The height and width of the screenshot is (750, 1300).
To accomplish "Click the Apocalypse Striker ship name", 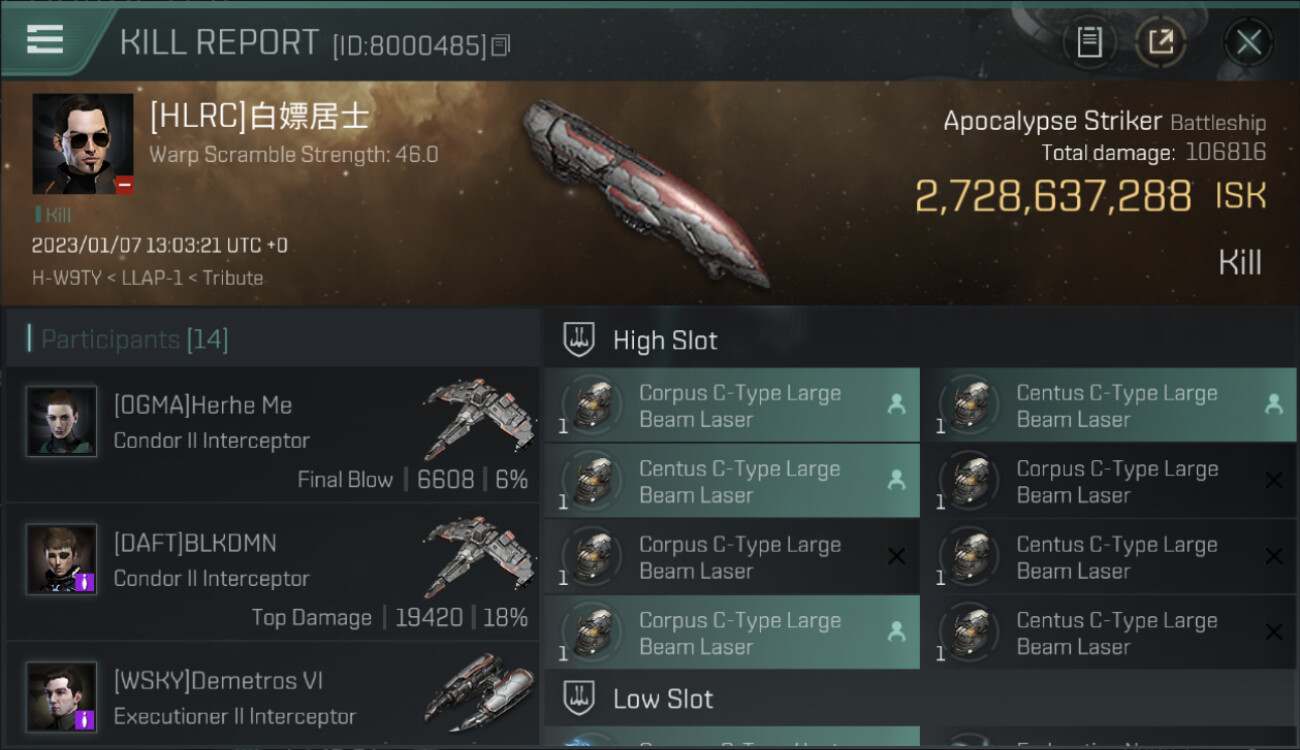I will point(1052,122).
